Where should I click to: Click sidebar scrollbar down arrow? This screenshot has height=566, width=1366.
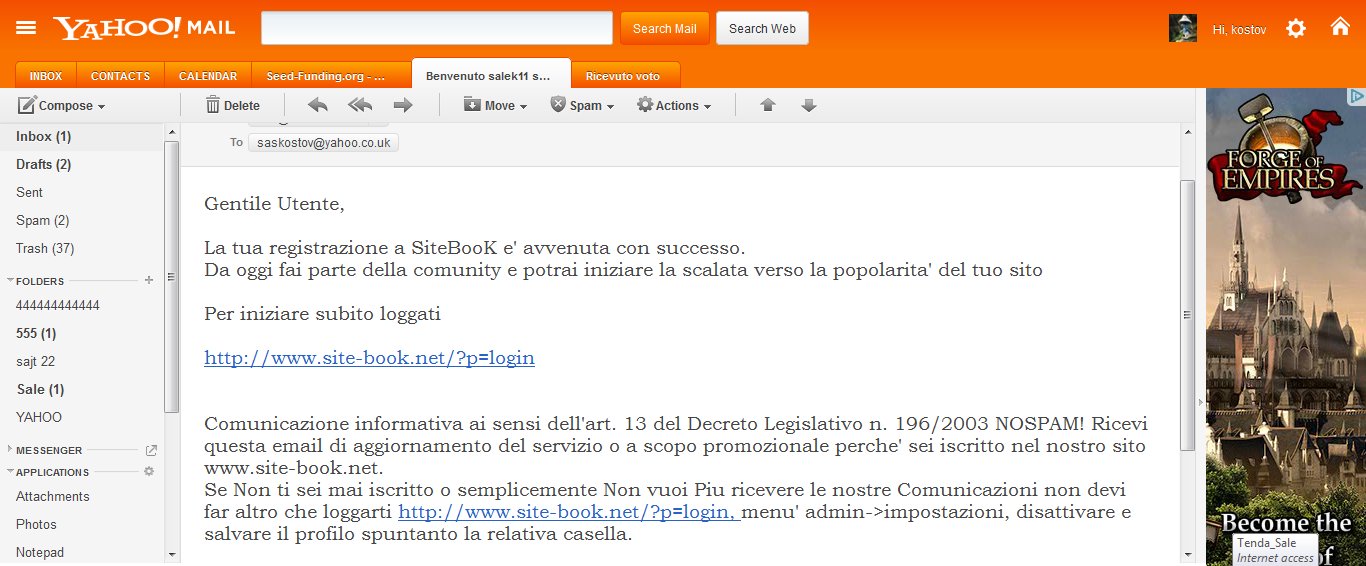(x=172, y=553)
